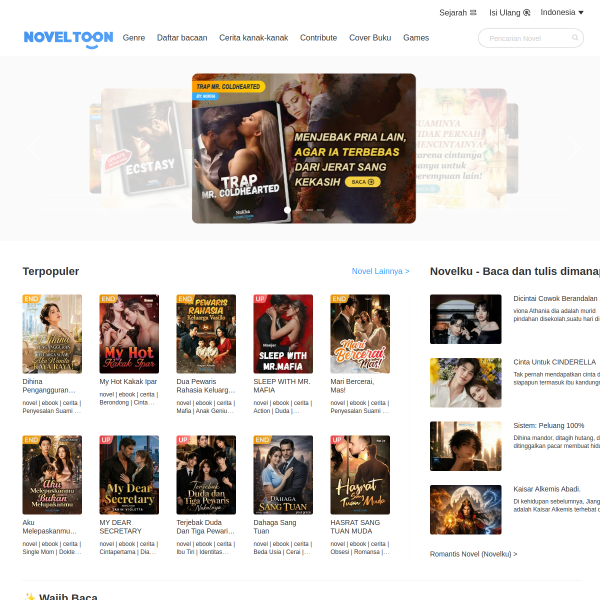This screenshot has height=600, width=600.
Task: Click the search magnifier icon
Action: point(575,38)
